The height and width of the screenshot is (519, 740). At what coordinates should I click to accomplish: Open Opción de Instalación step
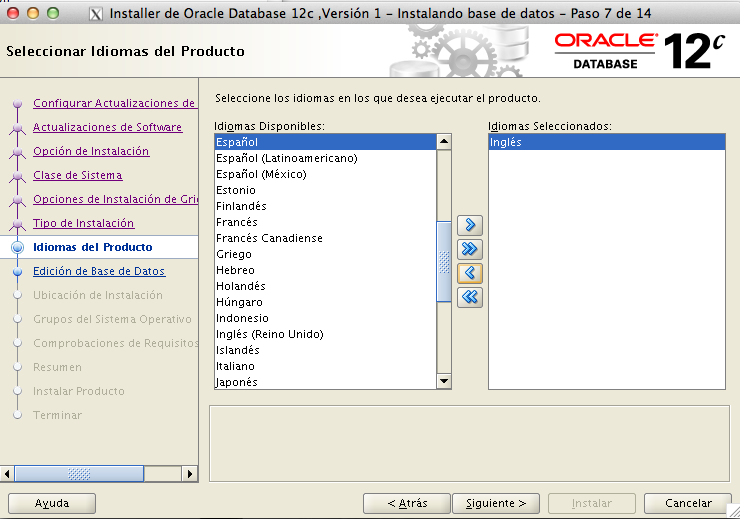91,151
